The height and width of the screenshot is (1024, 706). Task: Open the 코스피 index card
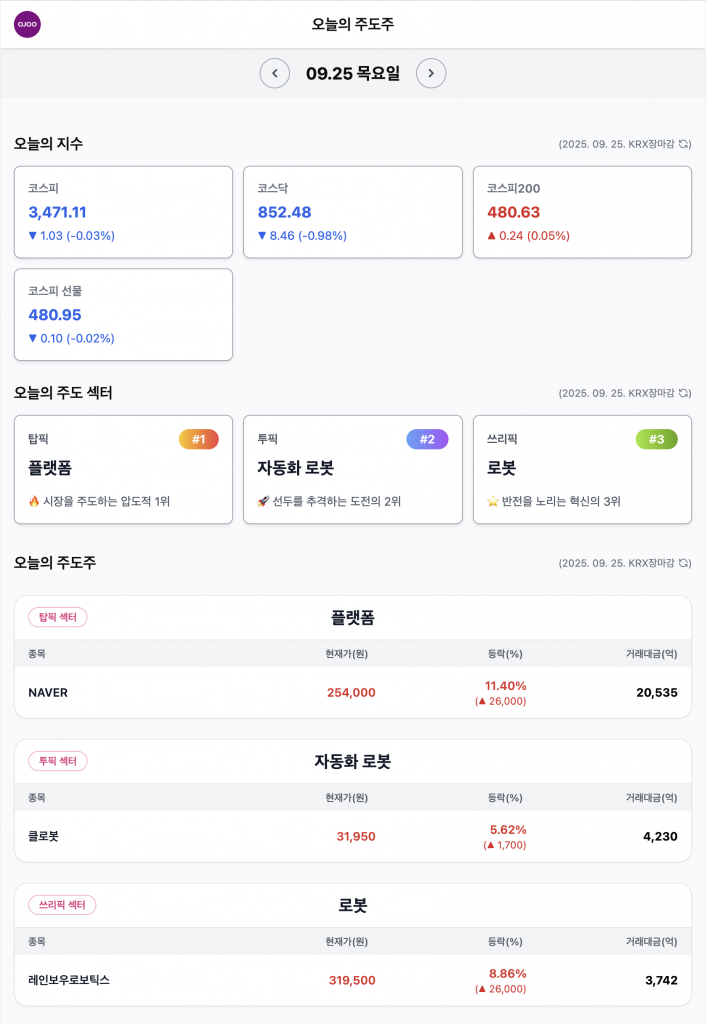(x=123, y=212)
